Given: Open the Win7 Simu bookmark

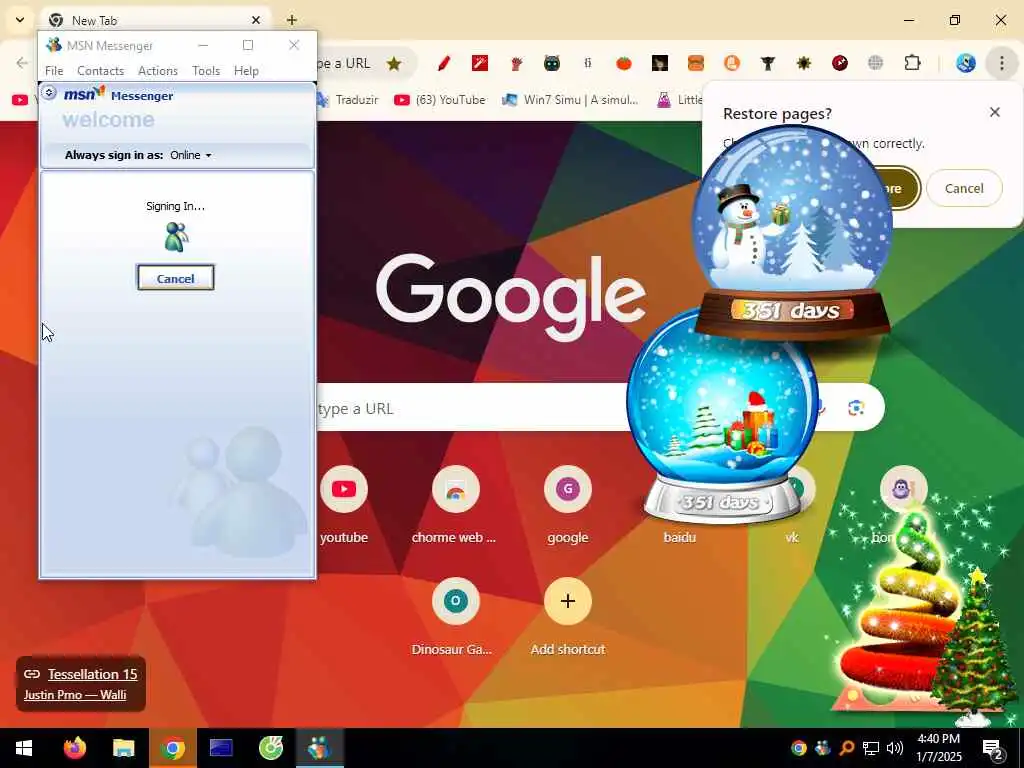Looking at the screenshot, I should click(x=570, y=100).
